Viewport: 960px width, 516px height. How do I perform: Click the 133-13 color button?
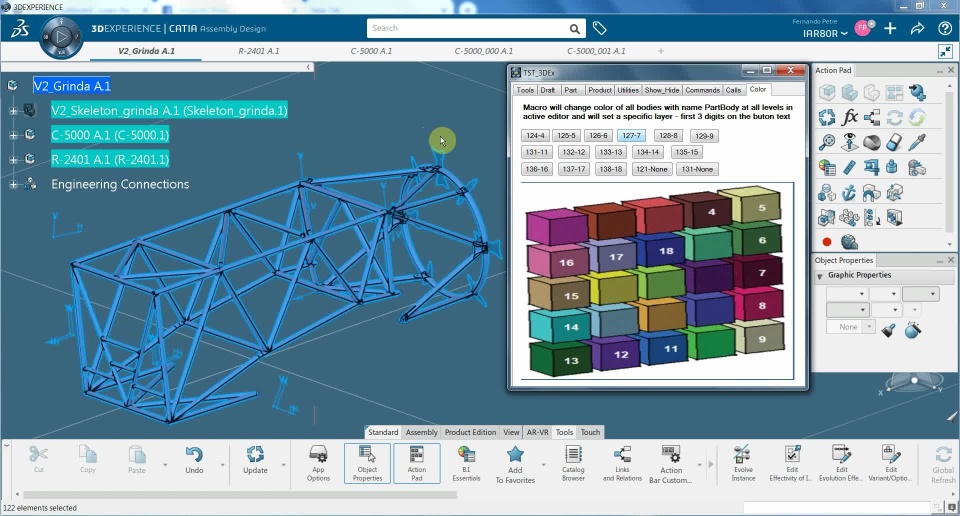[x=610, y=152]
